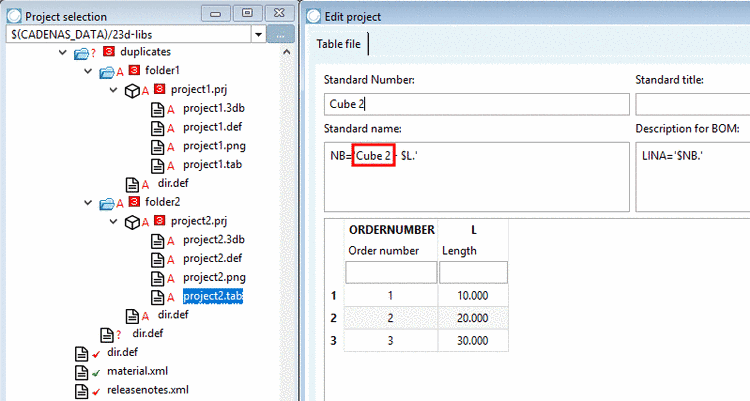Click the material.xml file icon

(81, 372)
